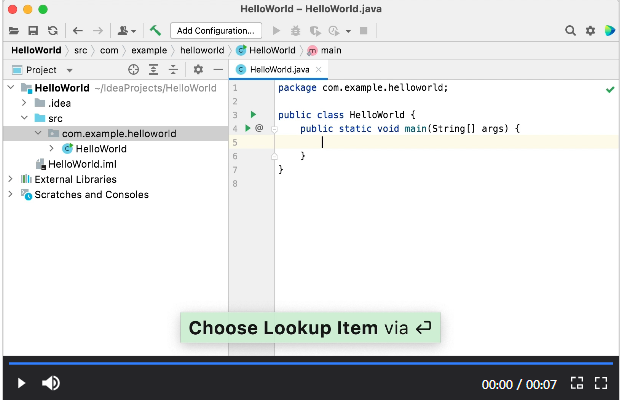Expand External Libraries
The image size is (621, 400).
coord(11,179)
